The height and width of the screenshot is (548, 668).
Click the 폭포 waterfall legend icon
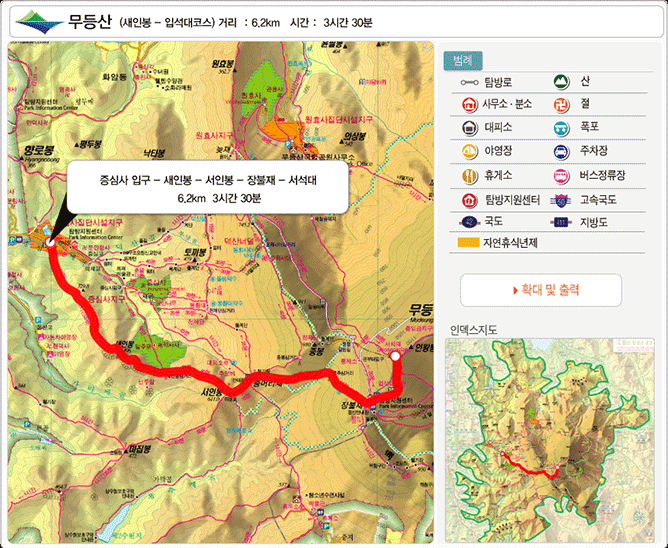(561, 128)
